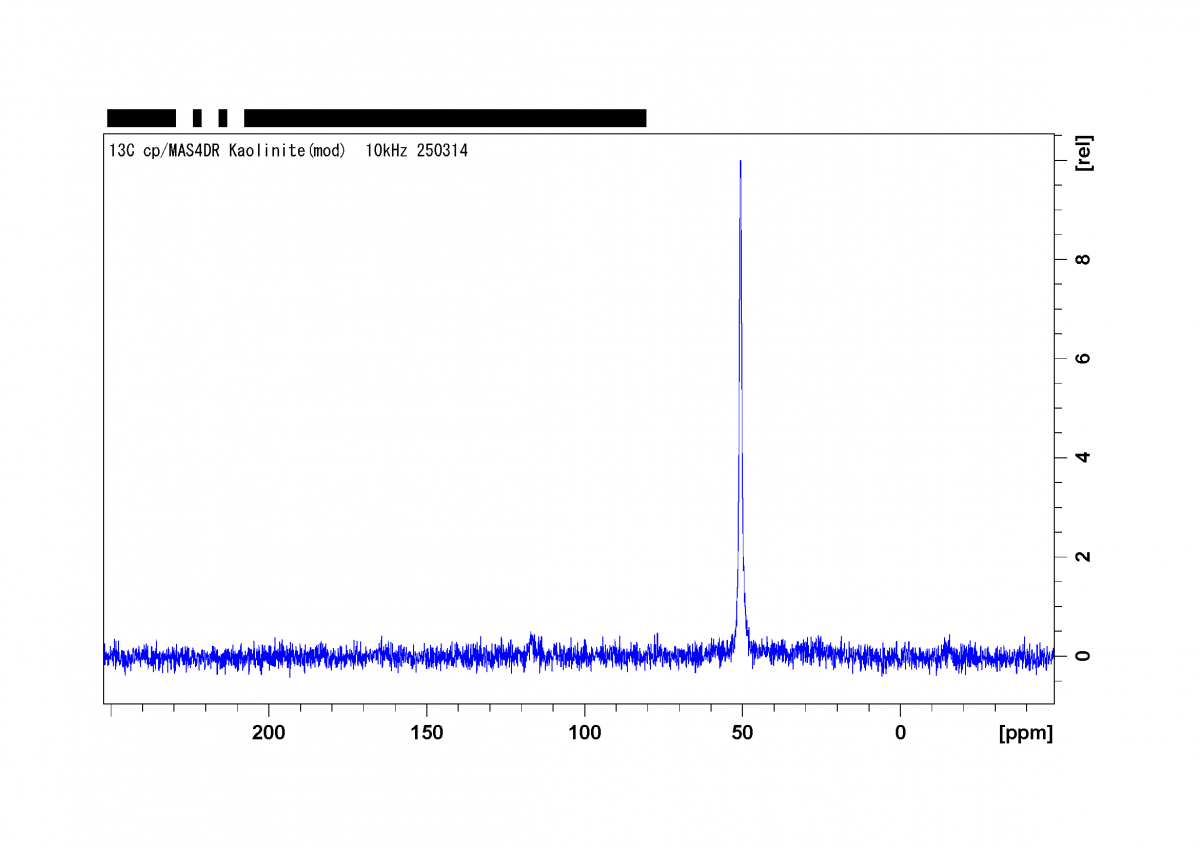Image resolution: width=1200 pixels, height=848 pixels.
Task: Click the spectrum title '13C cp/MAS4DR Kaolinite(mod)'
Action: point(227,151)
